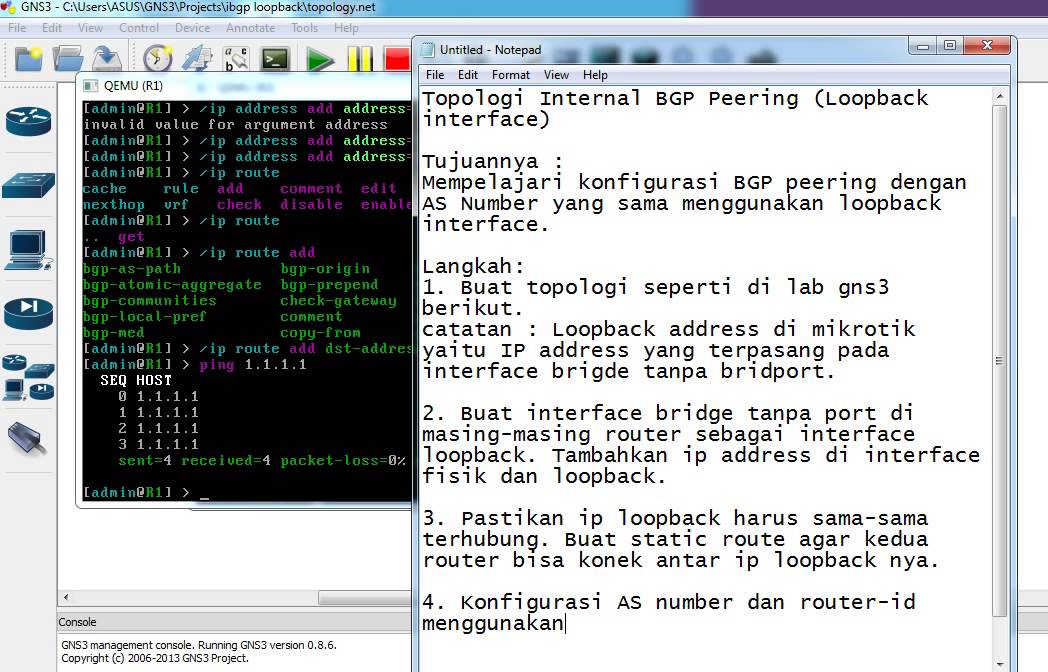Viewport: 1048px width, 672px height.
Task: Click the Notepad scroll up arrow
Action: pyautogui.click(x=1000, y=96)
